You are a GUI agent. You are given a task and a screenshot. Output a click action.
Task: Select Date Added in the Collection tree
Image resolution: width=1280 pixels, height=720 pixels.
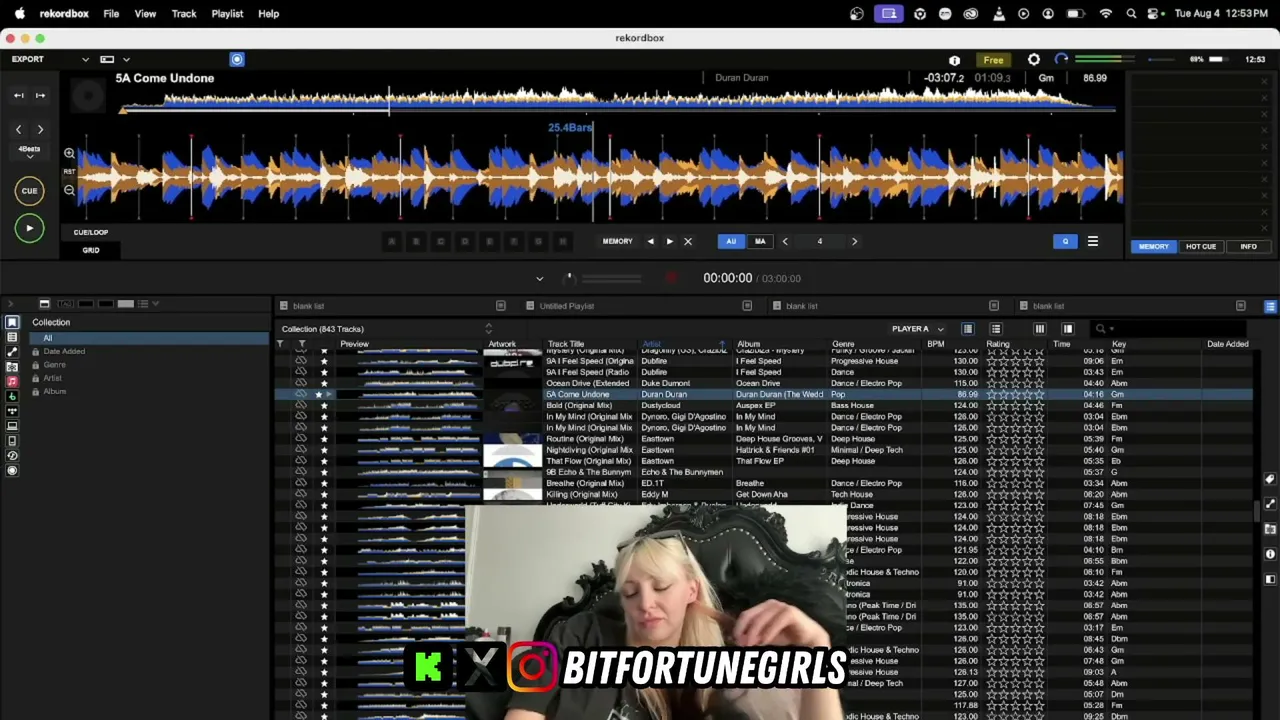(x=64, y=351)
